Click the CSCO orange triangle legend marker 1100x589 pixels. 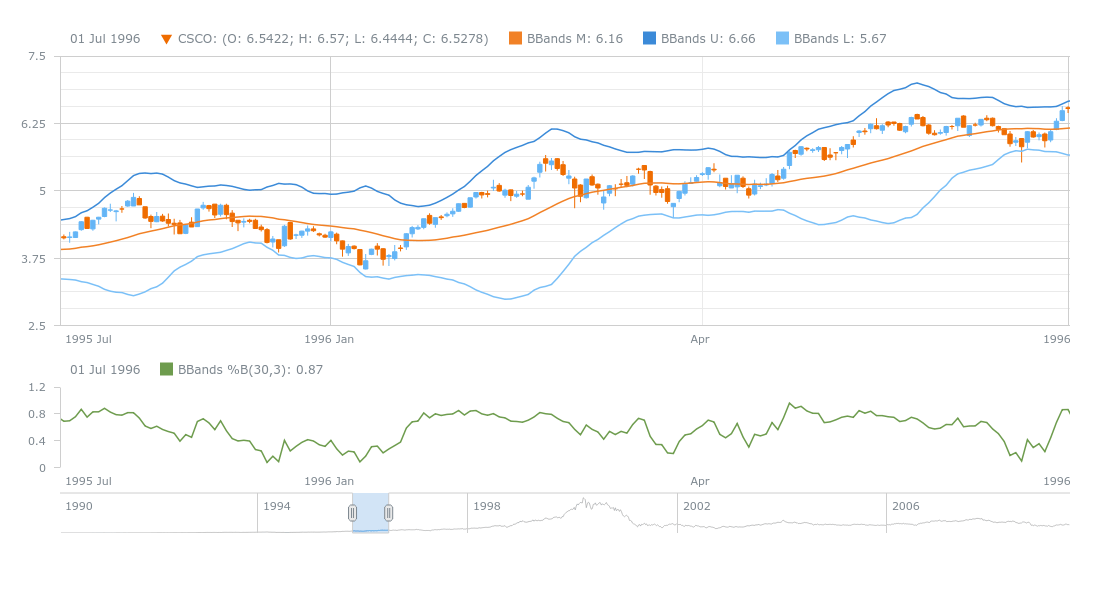pyautogui.click(x=166, y=39)
